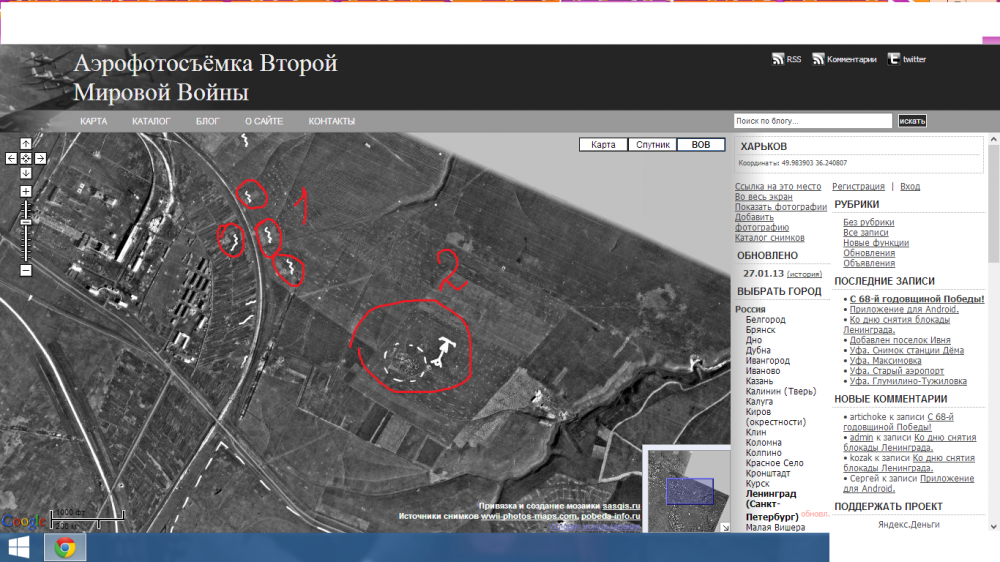Viewport: 1000px width, 562px height.
Task: Launch Chrome from the Windows taskbar
Action: click(x=65, y=547)
